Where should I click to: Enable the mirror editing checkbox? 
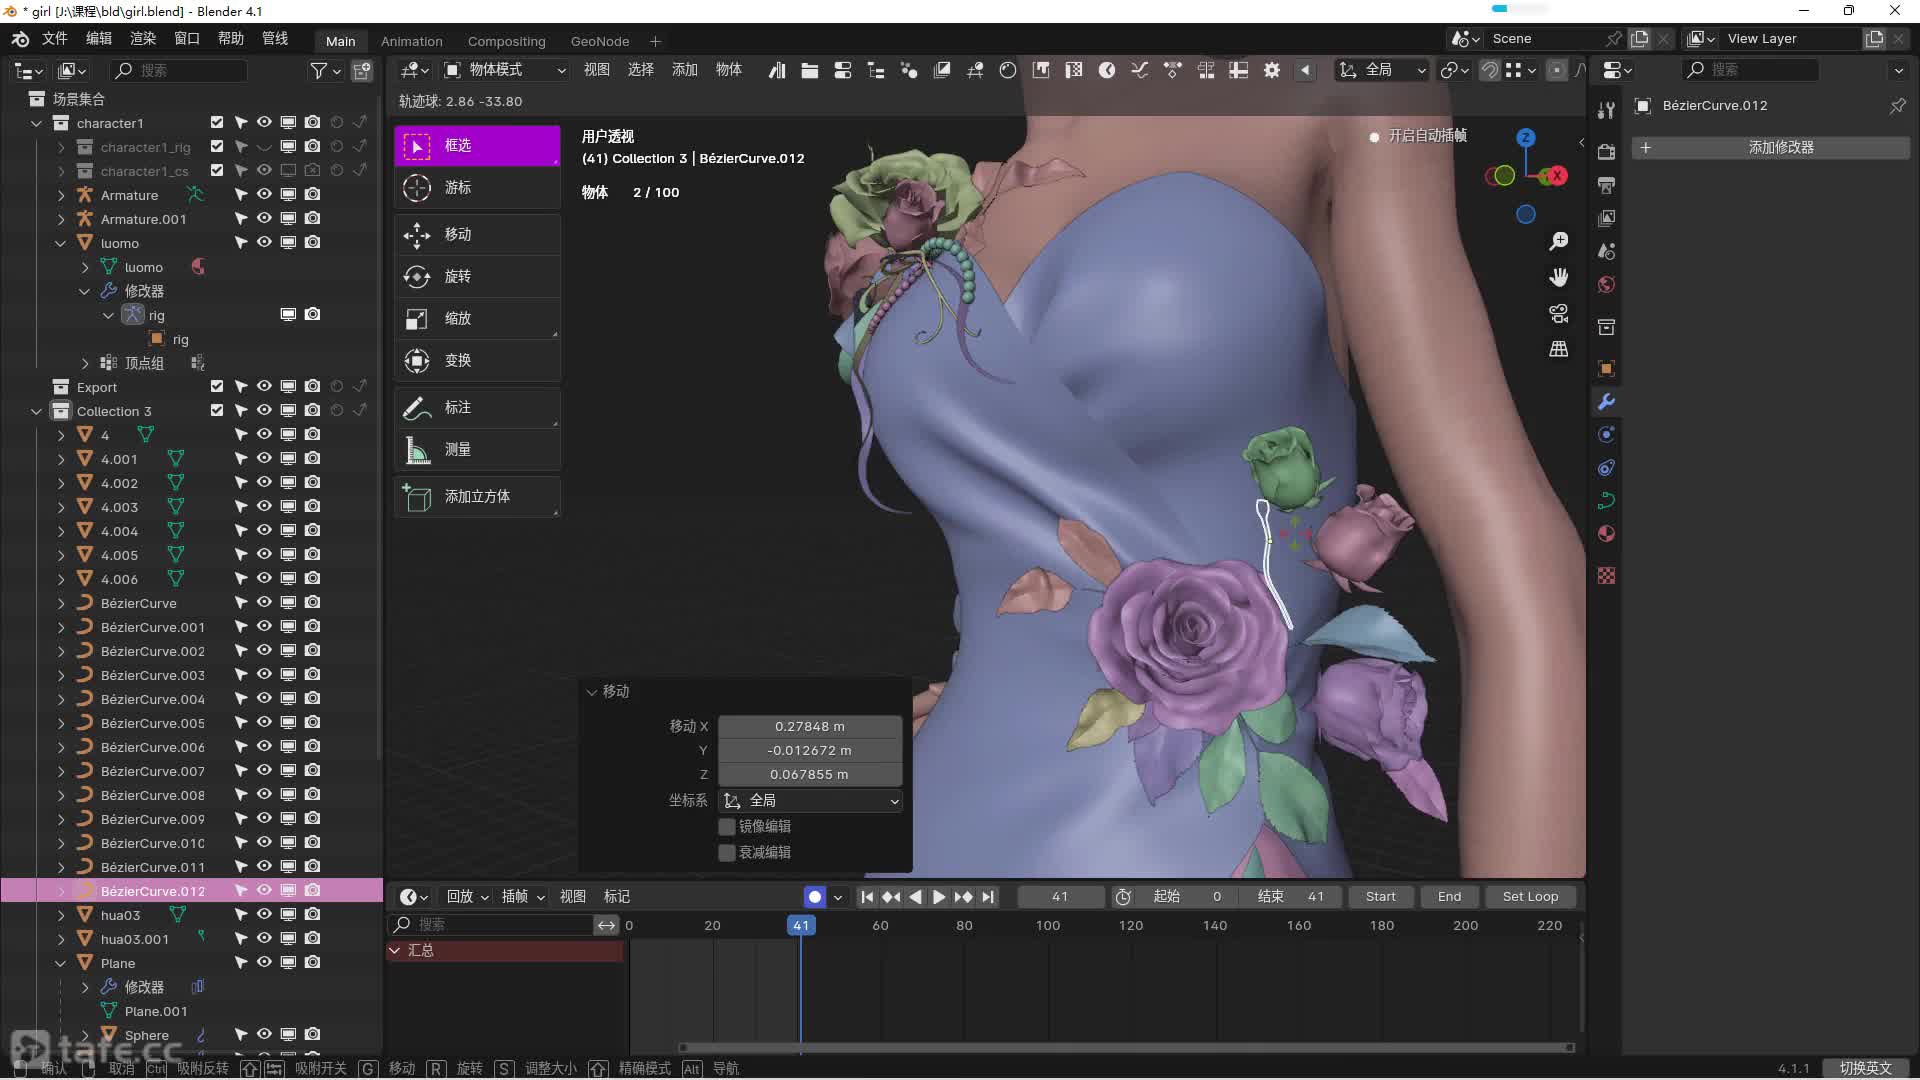click(727, 826)
